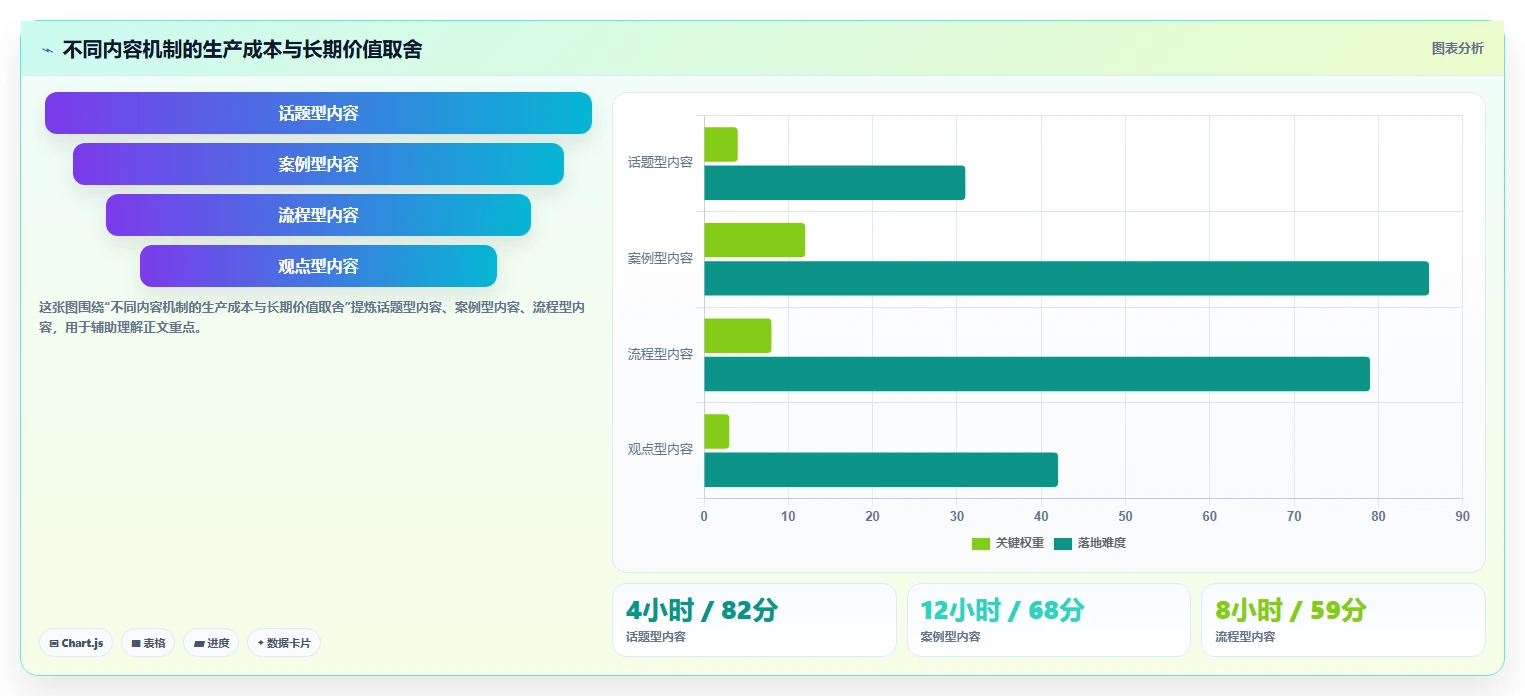Click the 案例型内容 y-axis label
This screenshot has height=696, width=1525.
pos(660,258)
